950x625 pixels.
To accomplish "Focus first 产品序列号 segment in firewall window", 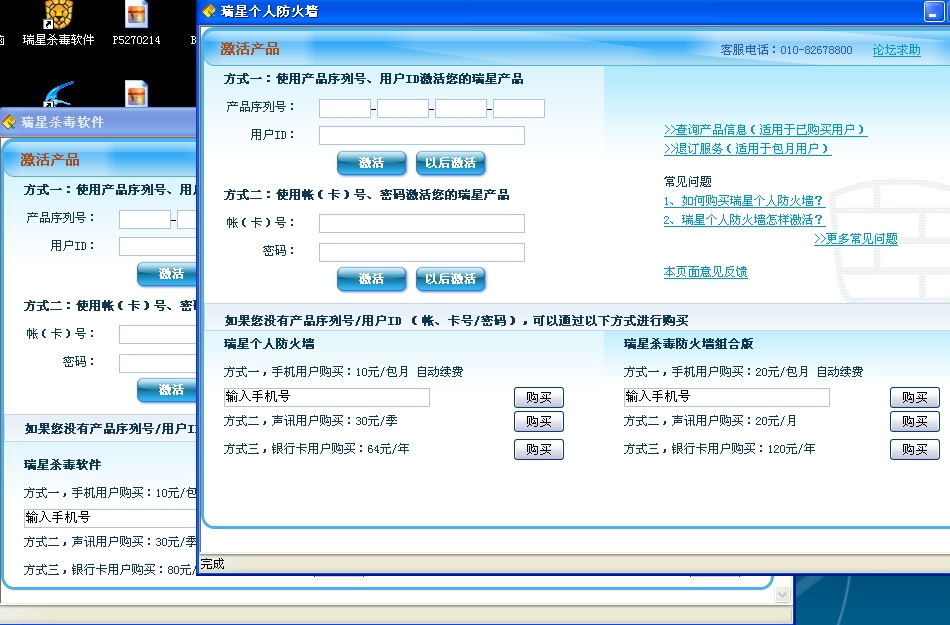I will 345,108.
